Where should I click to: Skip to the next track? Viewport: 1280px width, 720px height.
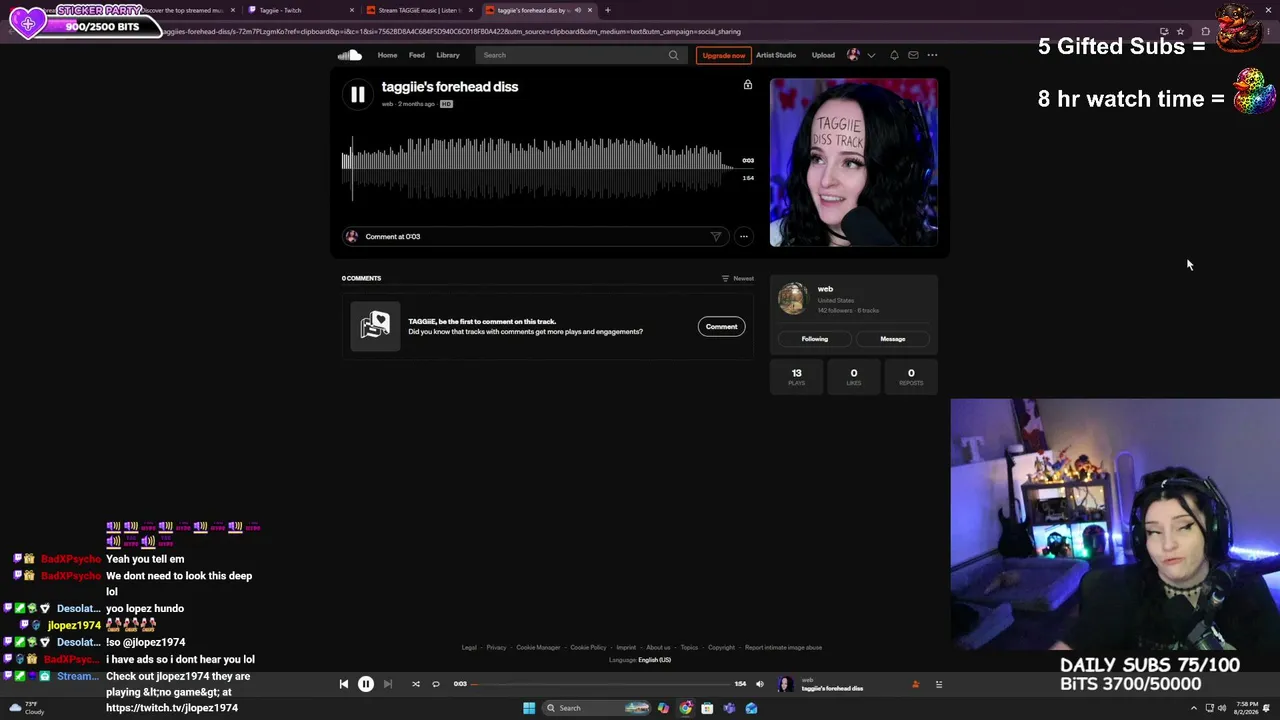click(388, 684)
